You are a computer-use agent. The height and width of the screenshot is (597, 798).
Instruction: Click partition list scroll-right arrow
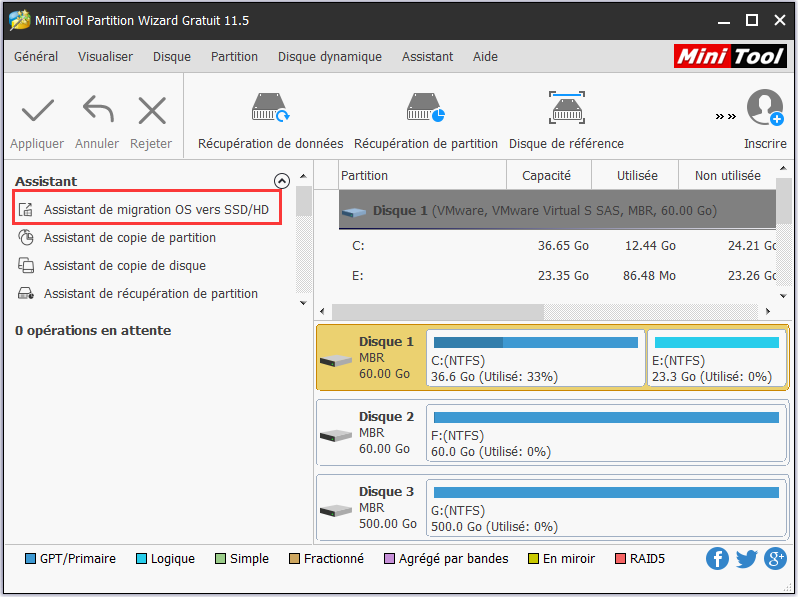(x=768, y=311)
